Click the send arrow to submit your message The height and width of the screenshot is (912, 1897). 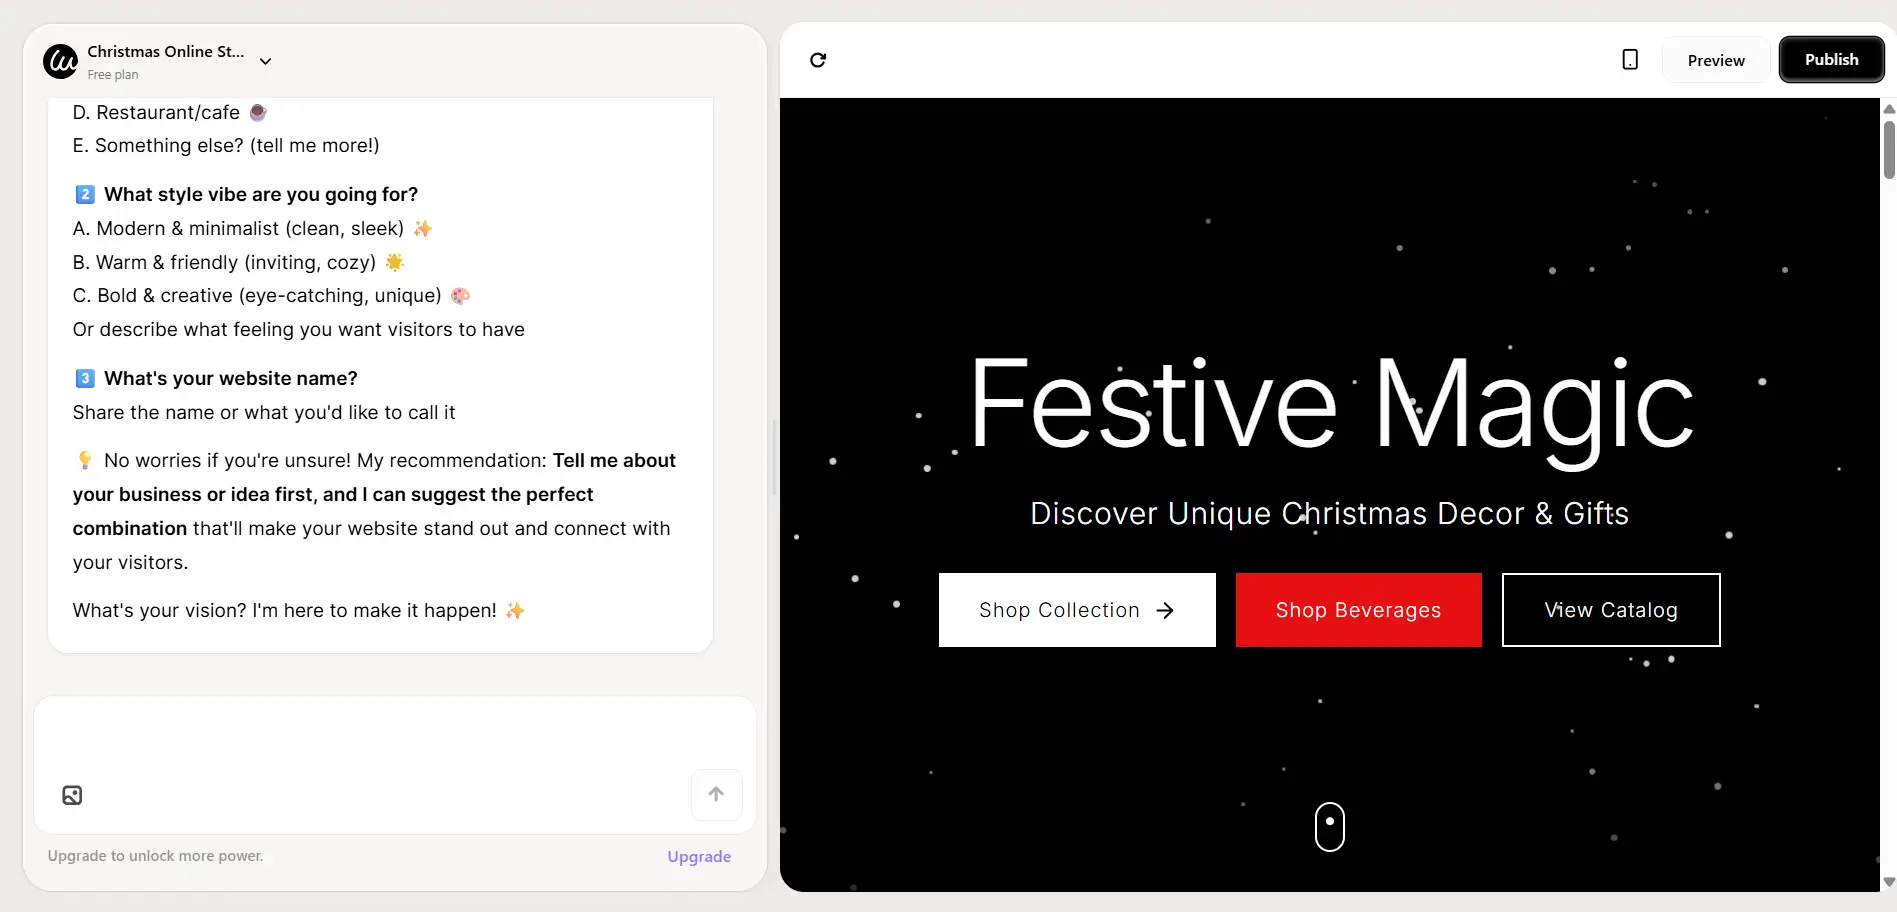tap(716, 794)
